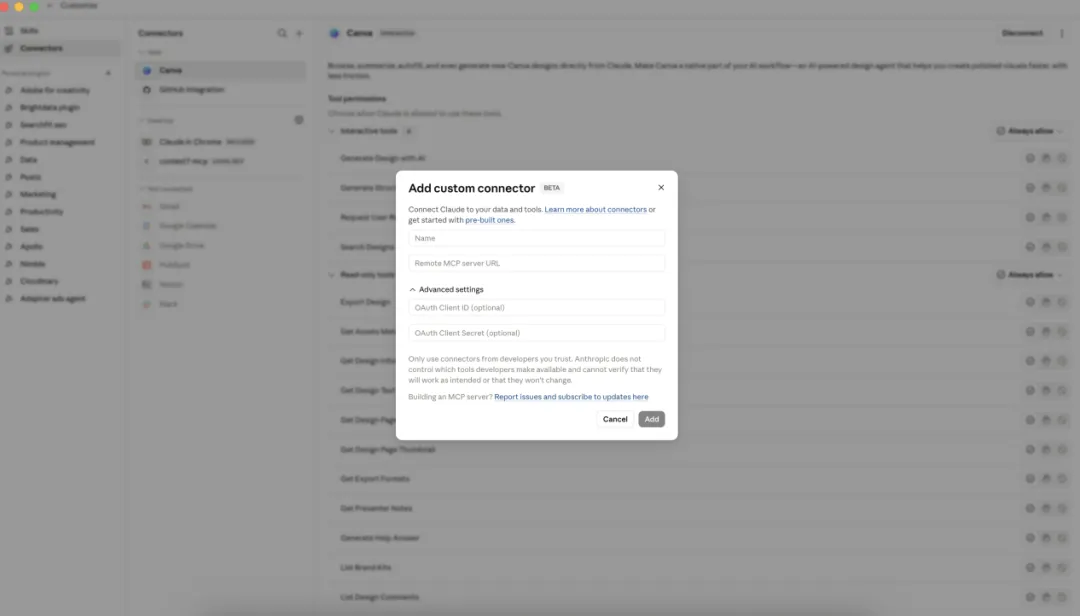Image resolution: width=1080 pixels, height=616 pixels.
Task: Click the Canva logo in detail header
Action: pos(334,33)
